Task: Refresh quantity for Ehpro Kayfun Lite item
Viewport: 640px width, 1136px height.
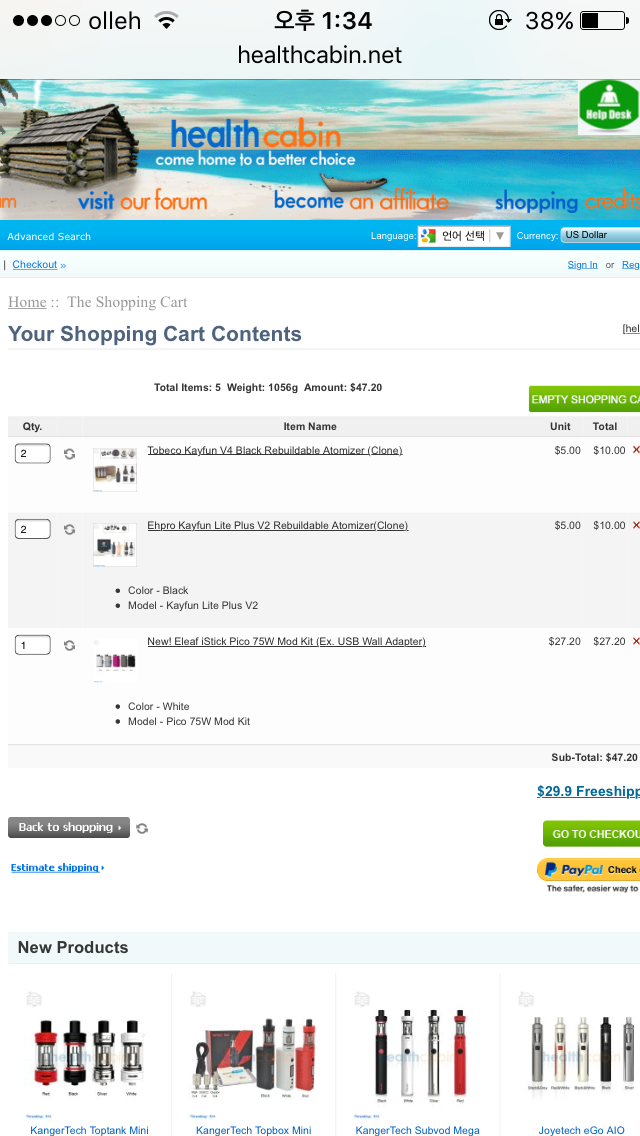Action: tap(69, 529)
